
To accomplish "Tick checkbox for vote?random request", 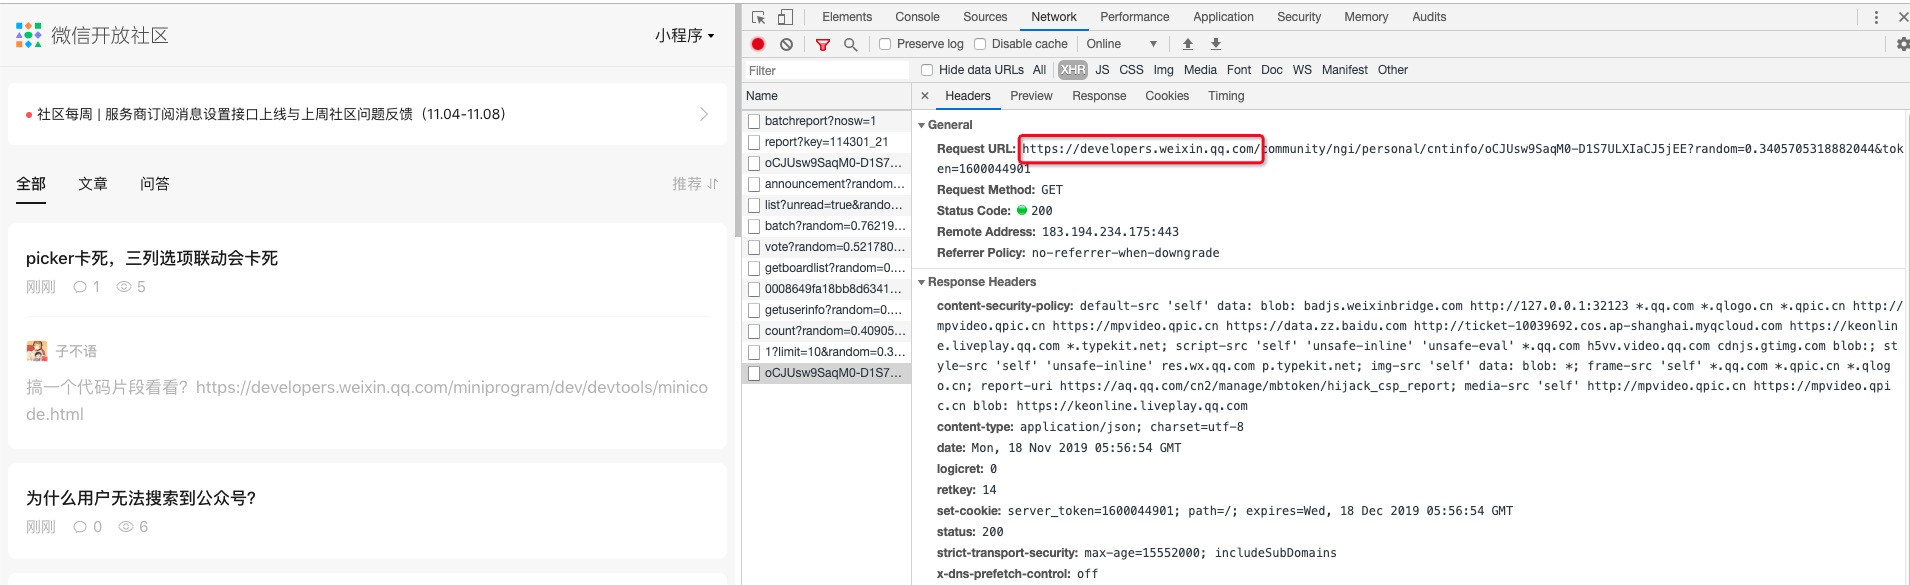I will [x=754, y=247].
